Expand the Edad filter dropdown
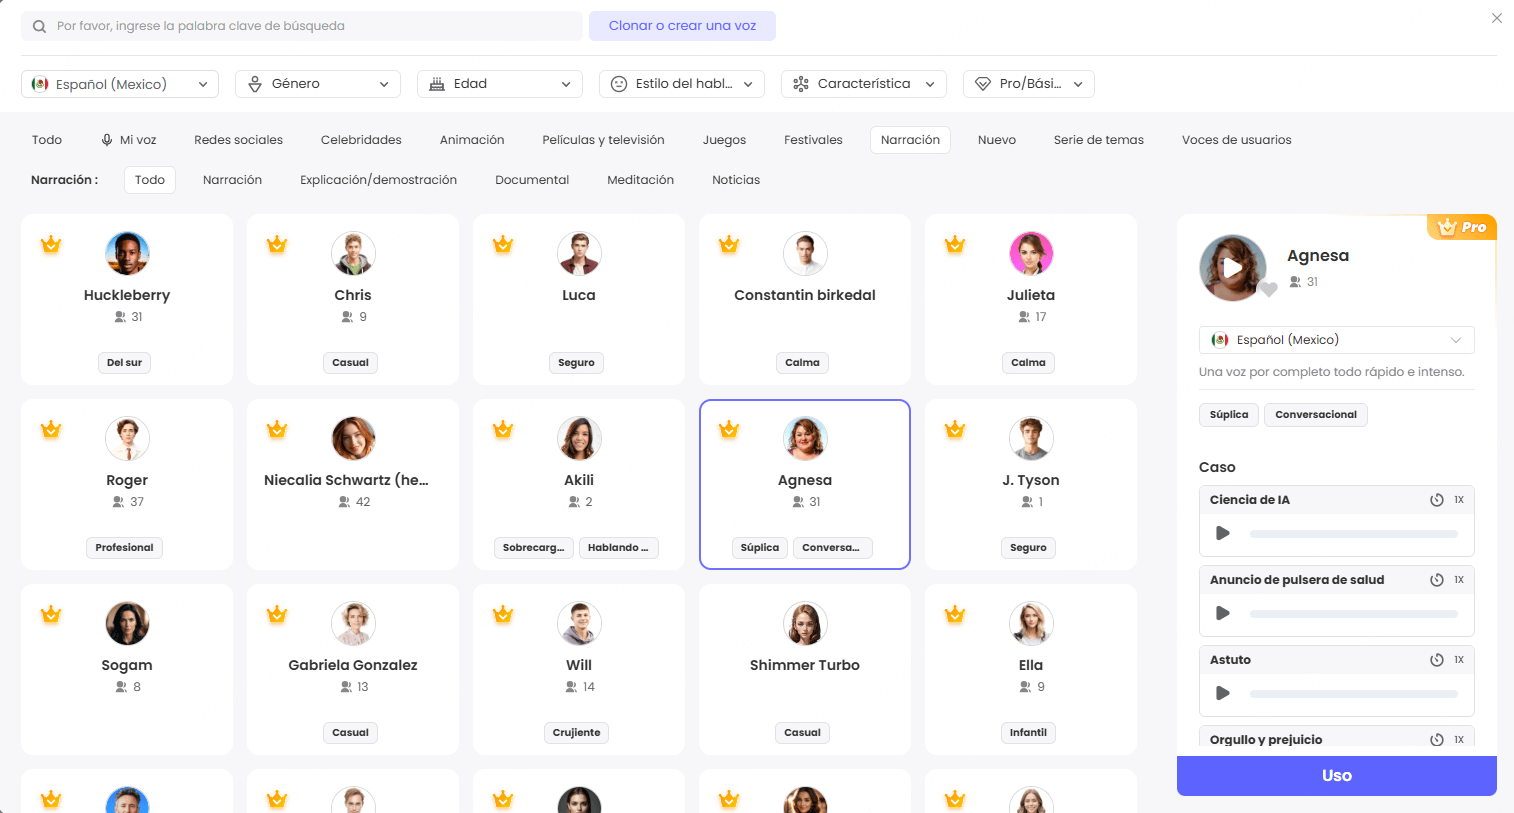Screen dimensions: 1514x813 499,84
